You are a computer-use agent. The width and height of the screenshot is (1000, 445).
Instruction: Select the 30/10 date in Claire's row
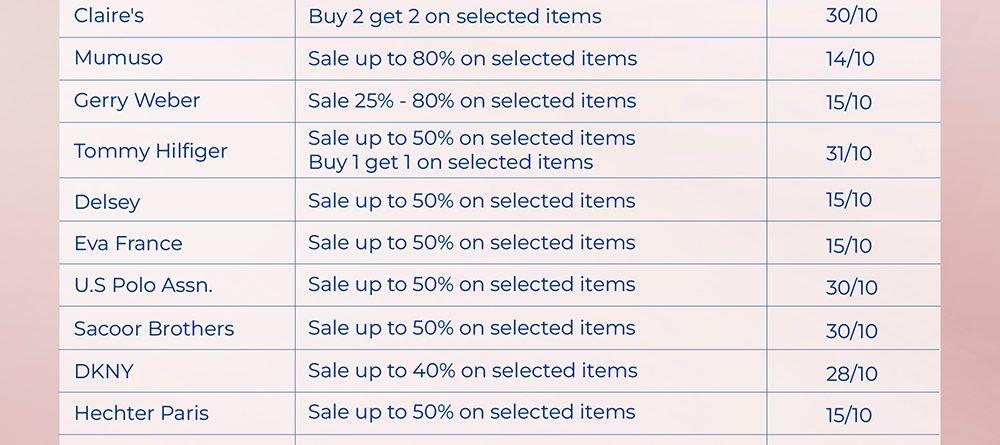click(x=852, y=16)
